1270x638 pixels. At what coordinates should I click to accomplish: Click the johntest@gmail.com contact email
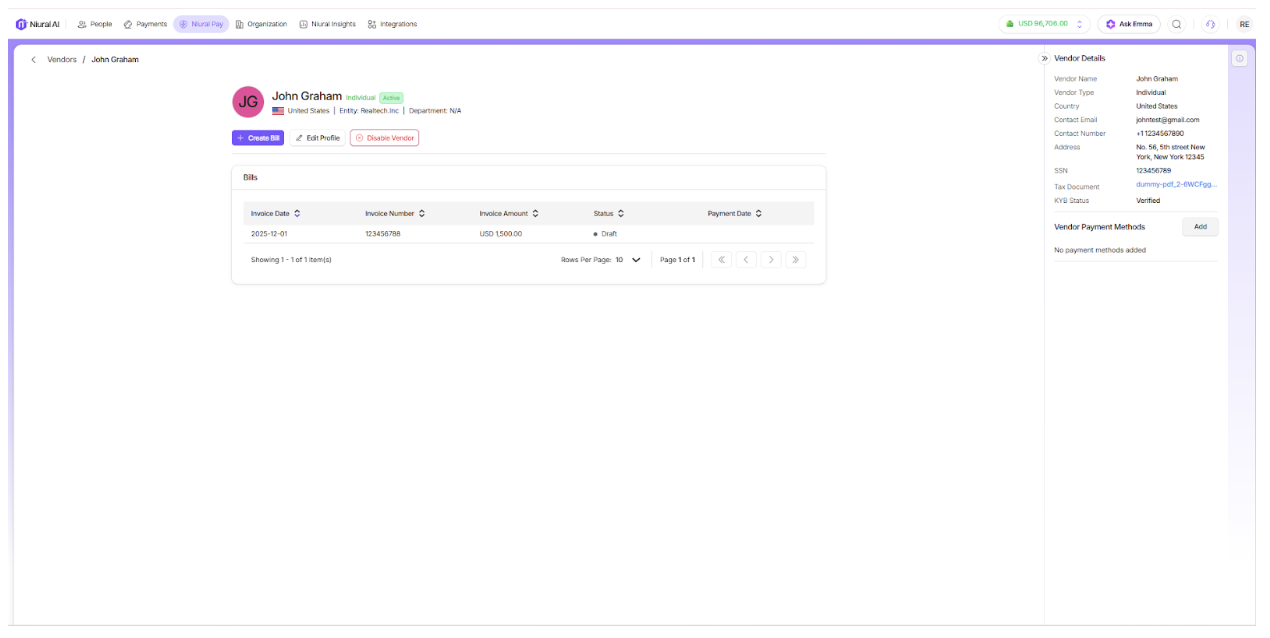[1168, 120]
